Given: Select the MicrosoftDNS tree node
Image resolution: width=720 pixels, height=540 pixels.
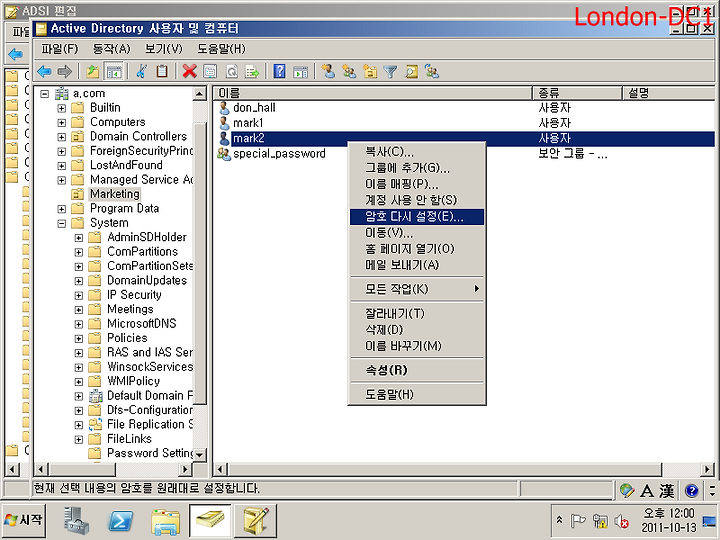Looking at the screenshot, I should [141, 324].
